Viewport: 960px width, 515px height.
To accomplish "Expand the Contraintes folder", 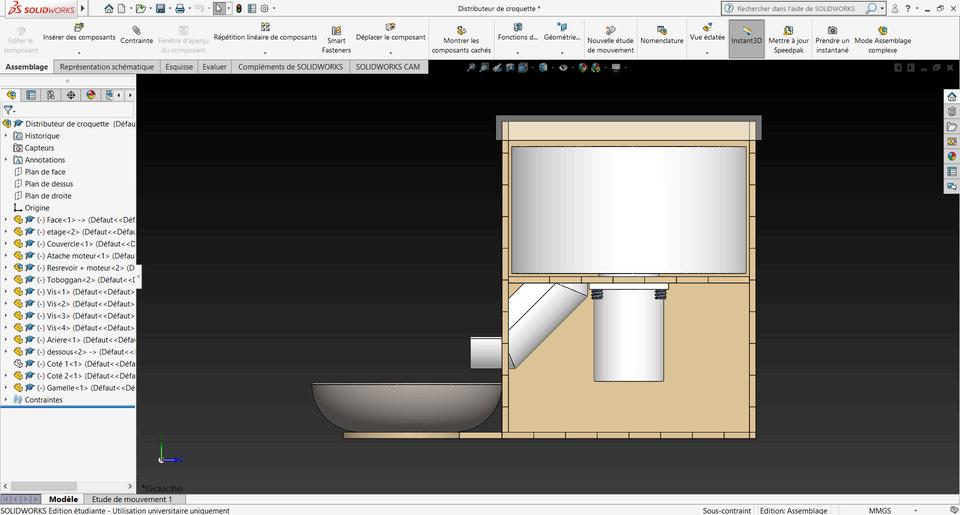I will (x=6, y=400).
